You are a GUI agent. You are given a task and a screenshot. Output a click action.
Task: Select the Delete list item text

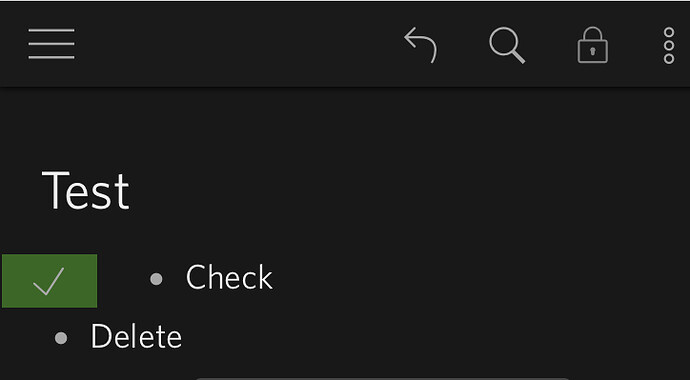(136, 336)
